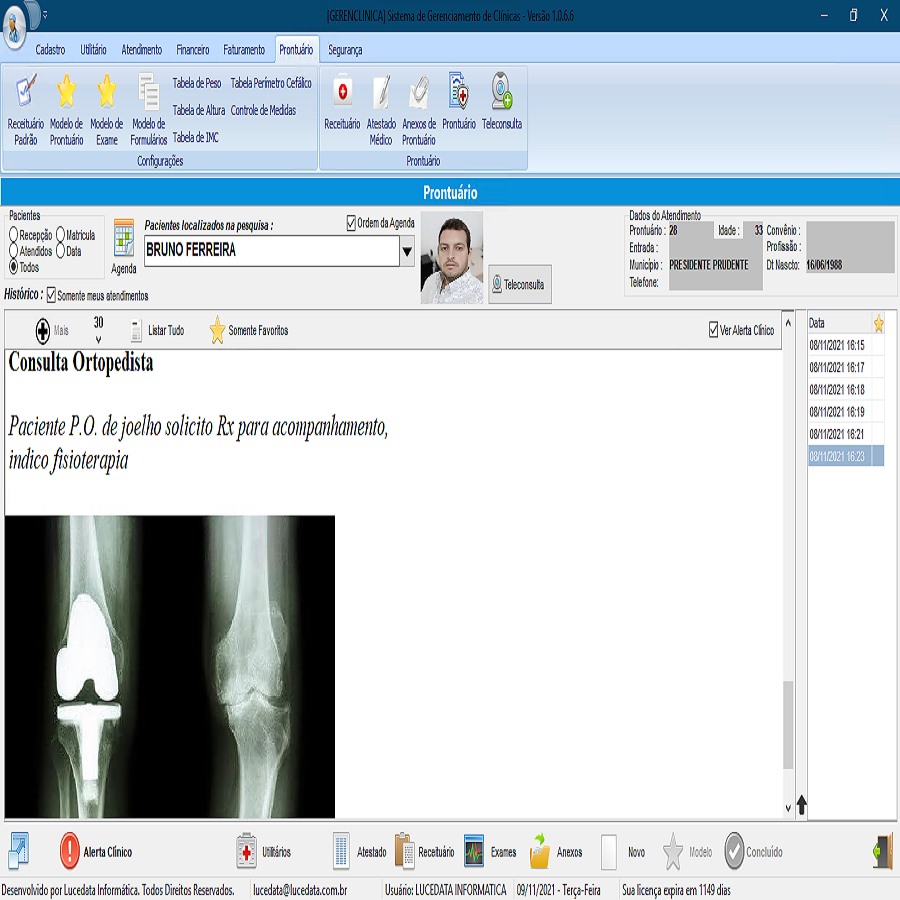Click Somente Favoritos star filter
This screenshot has height=900, width=900.
[217, 330]
